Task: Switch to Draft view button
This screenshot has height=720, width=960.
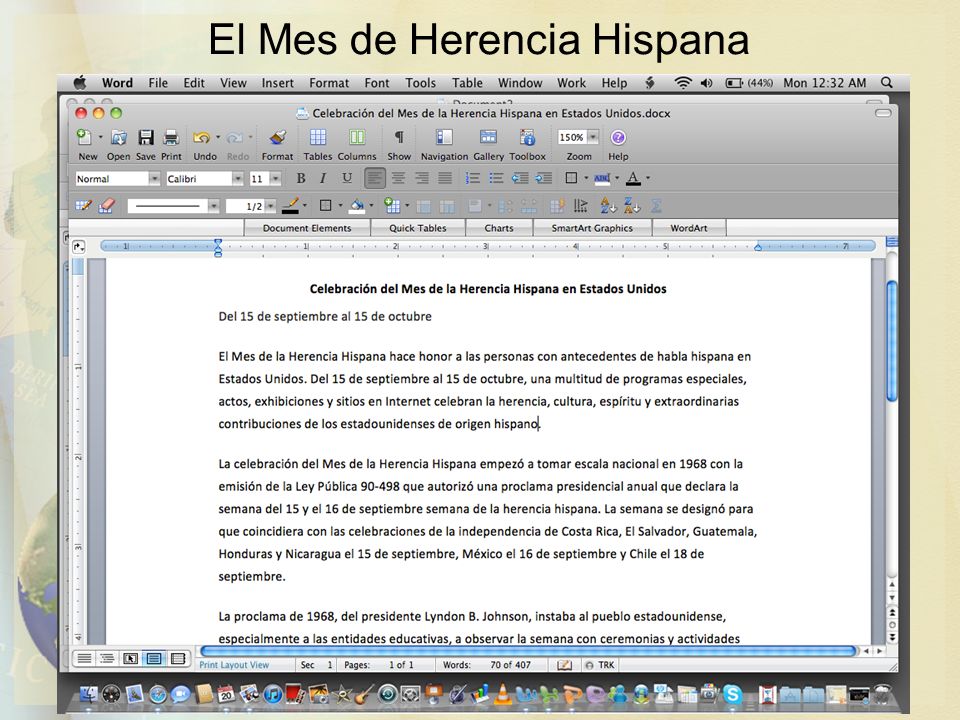Action: coord(84,659)
